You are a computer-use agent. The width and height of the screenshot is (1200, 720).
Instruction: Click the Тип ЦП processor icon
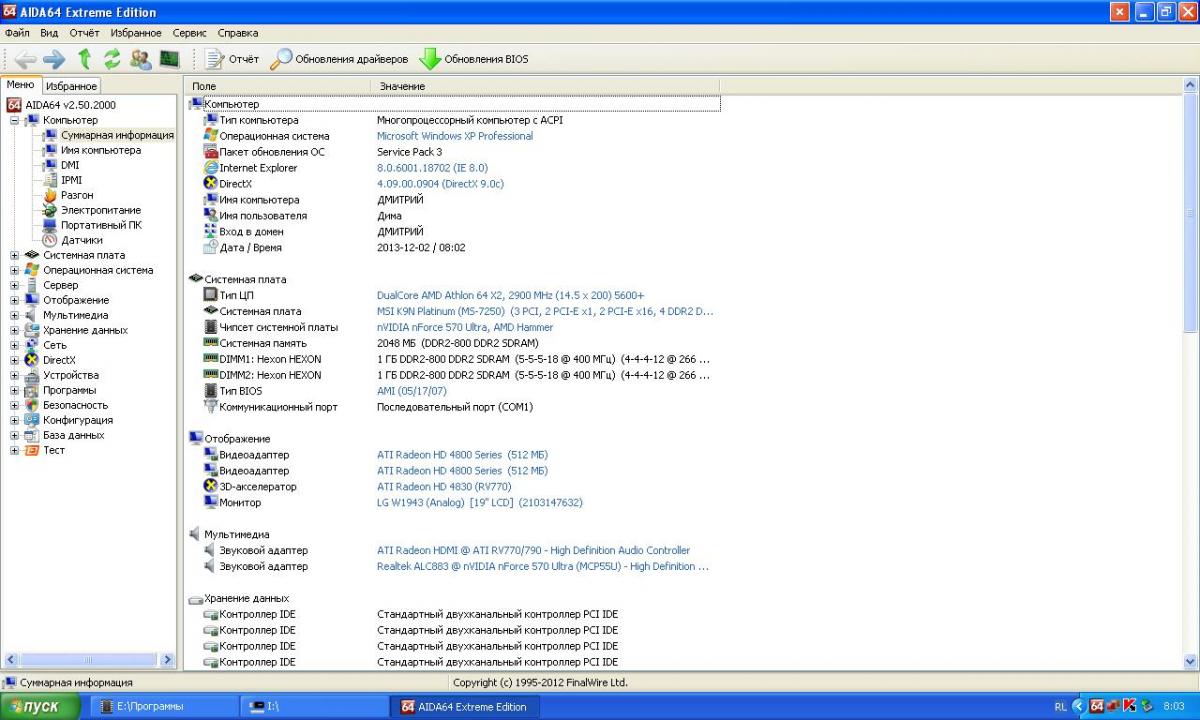tap(210, 295)
